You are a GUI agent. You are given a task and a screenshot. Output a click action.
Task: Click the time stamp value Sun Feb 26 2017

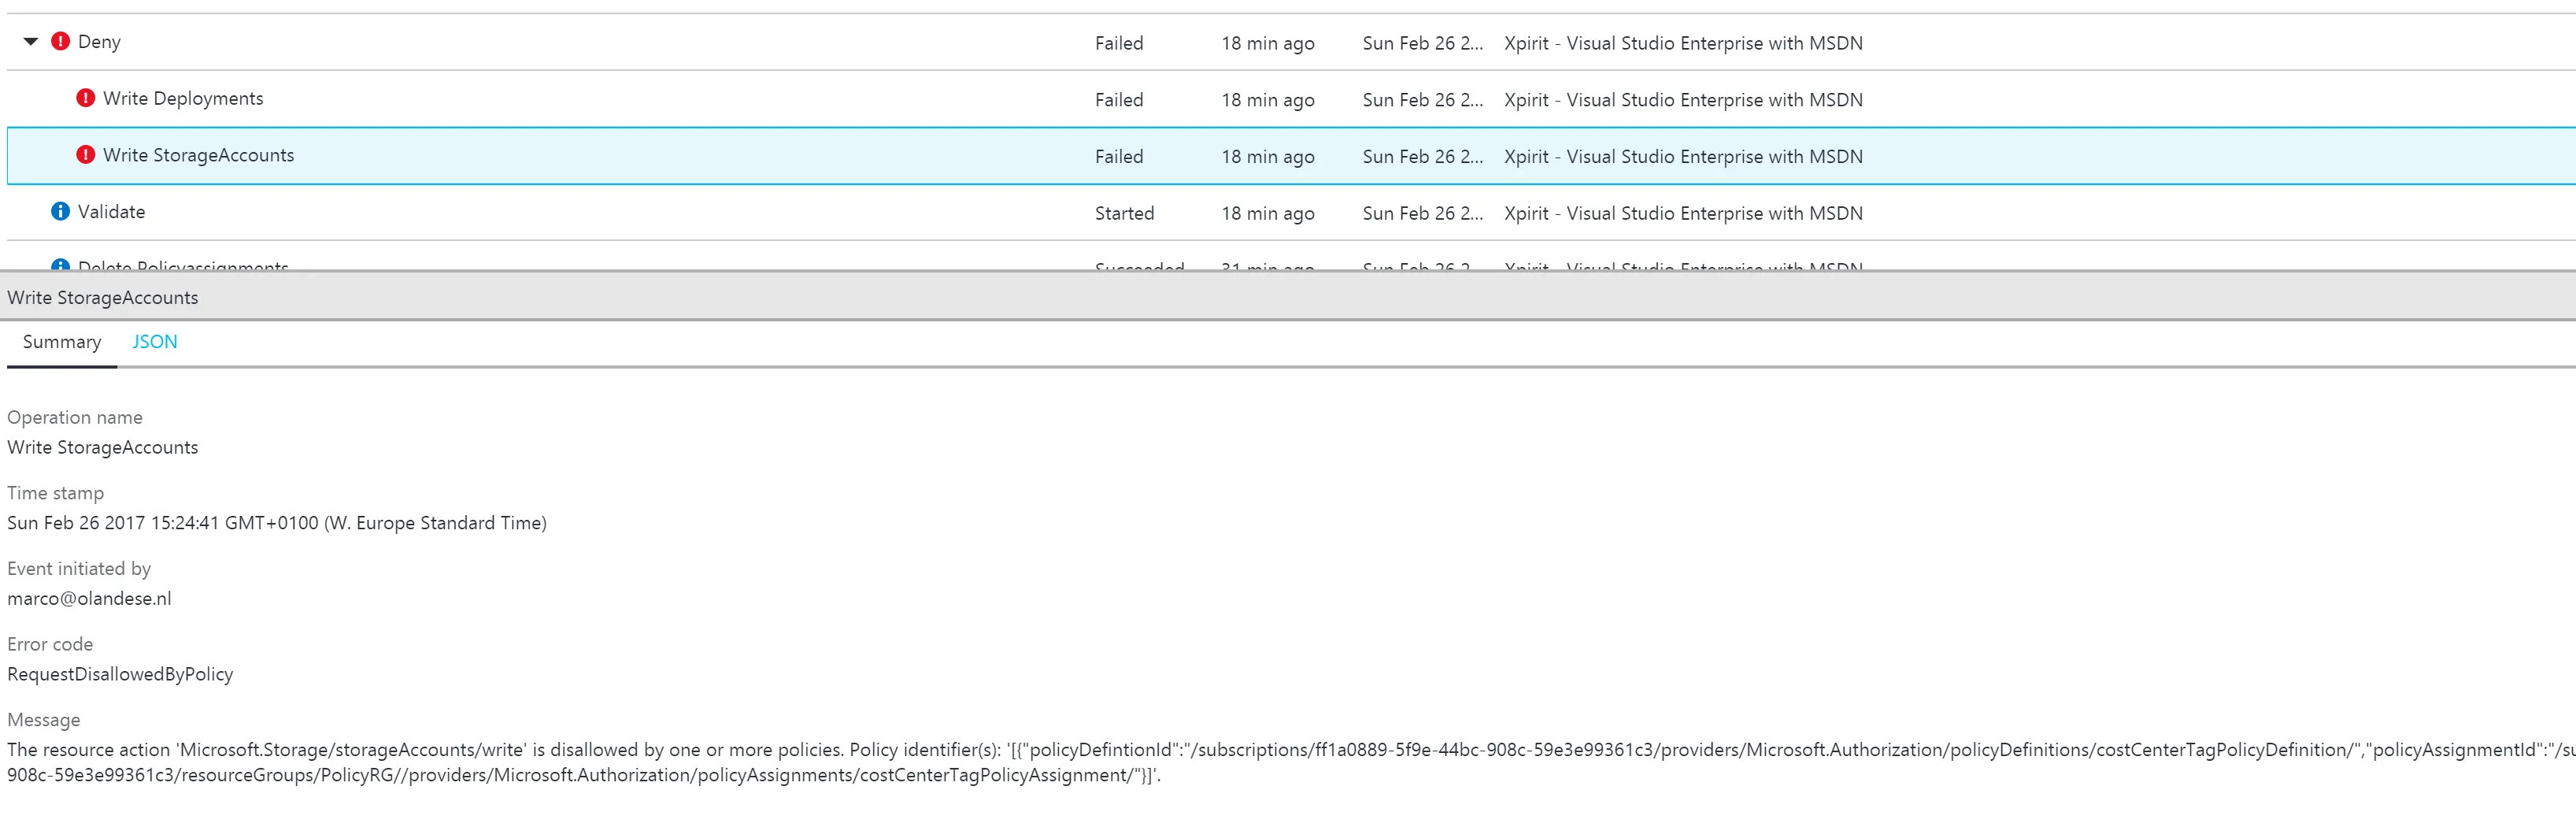(277, 523)
